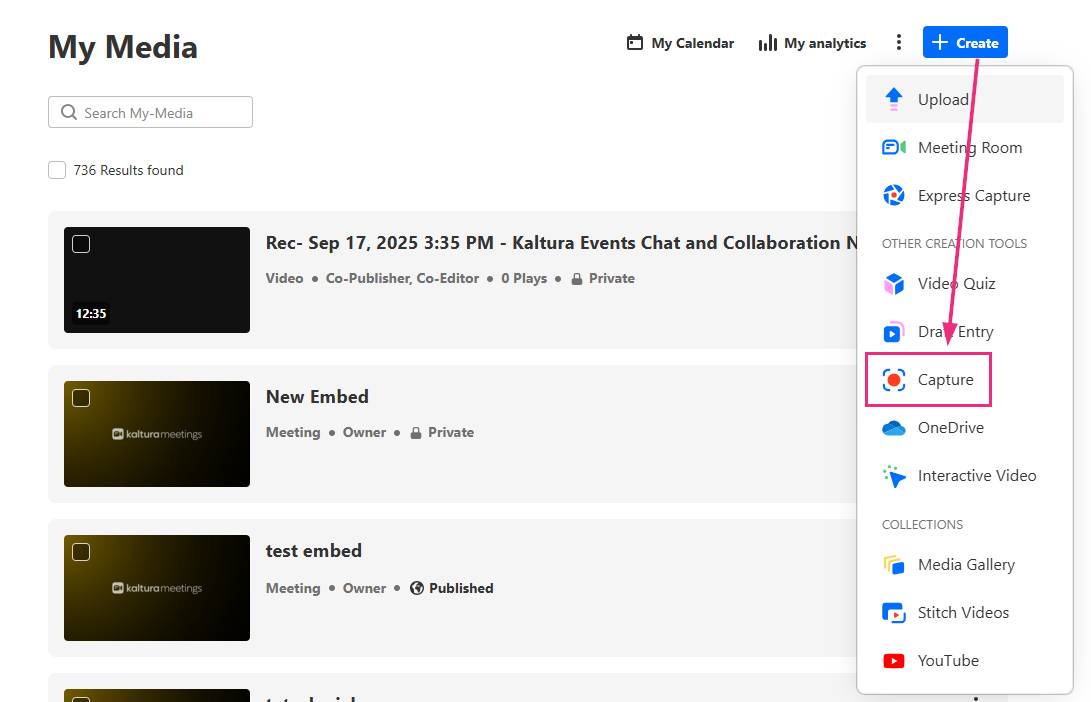Open the 12:35 video thumbnail
The image size is (1091, 702).
tap(157, 280)
